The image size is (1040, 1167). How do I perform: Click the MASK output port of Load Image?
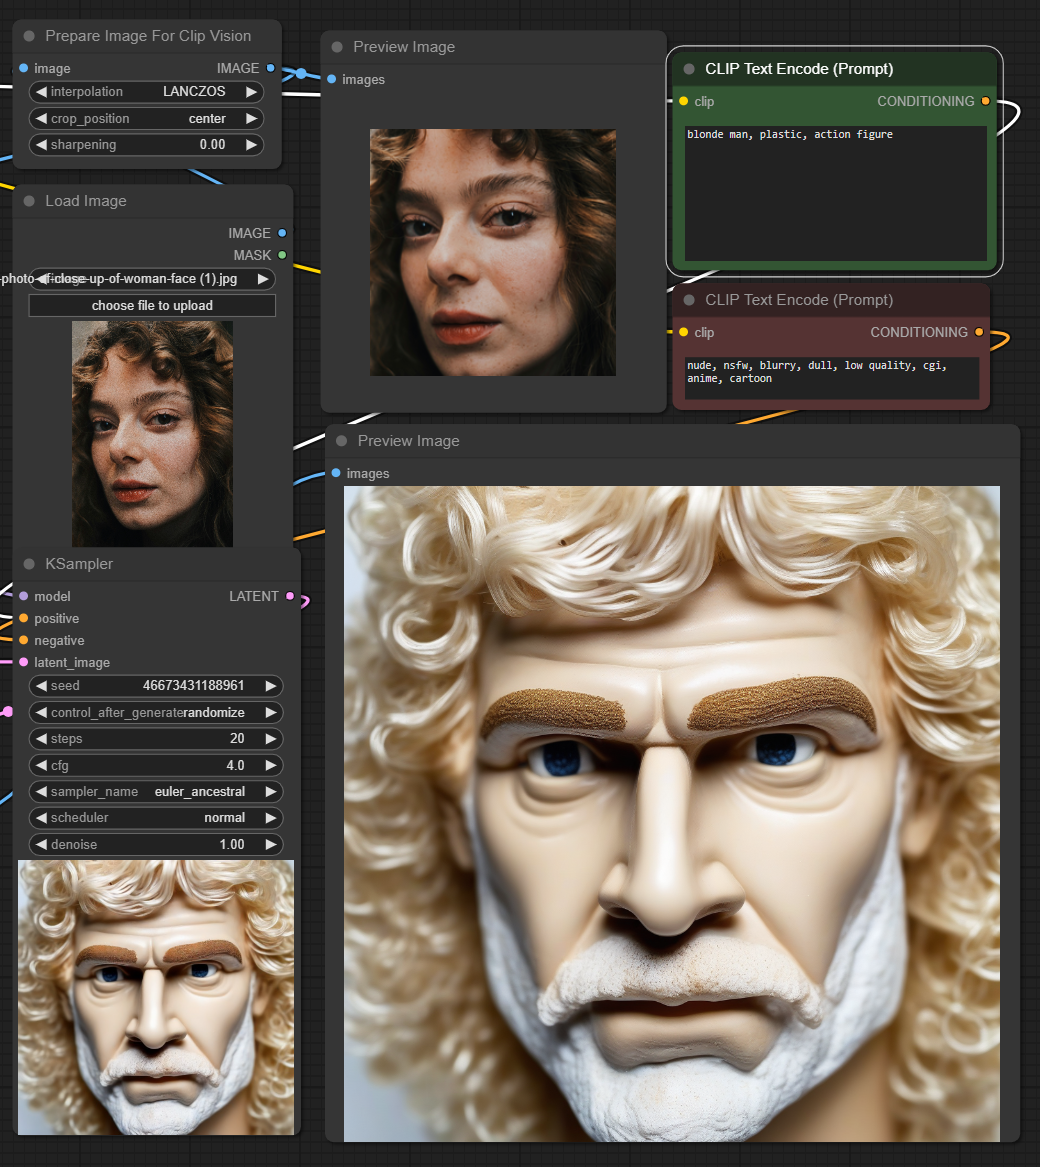click(282, 255)
